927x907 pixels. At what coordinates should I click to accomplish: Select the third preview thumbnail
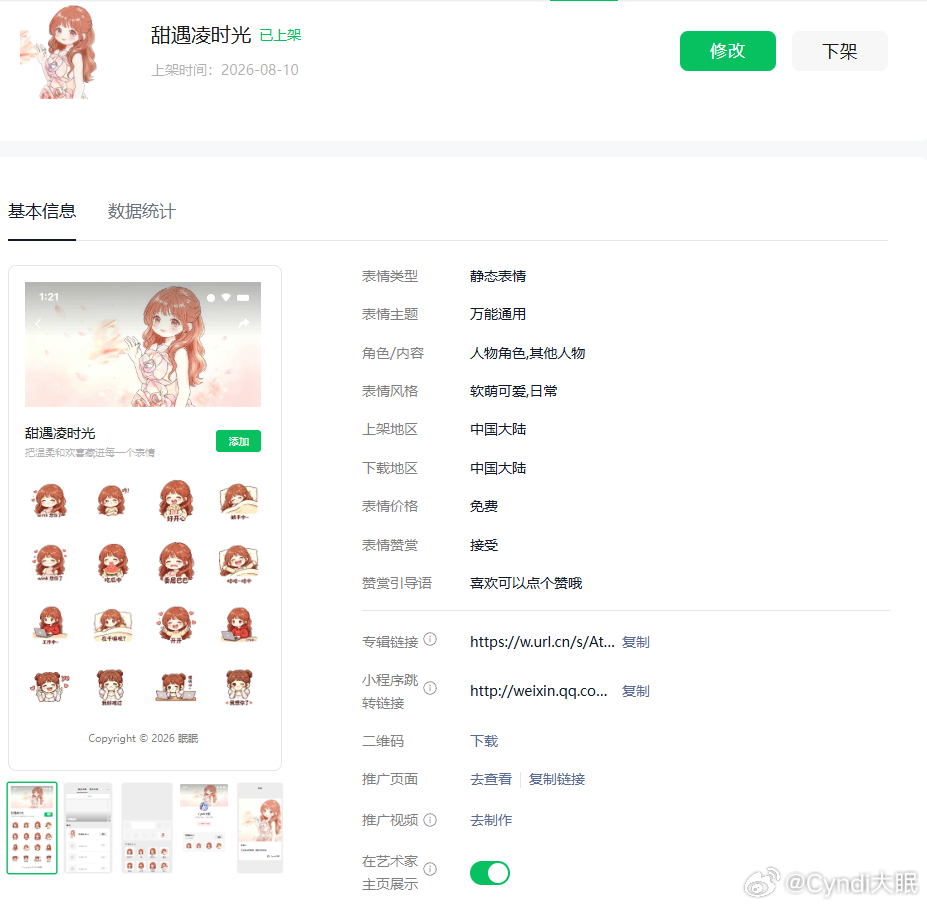[x=147, y=828]
